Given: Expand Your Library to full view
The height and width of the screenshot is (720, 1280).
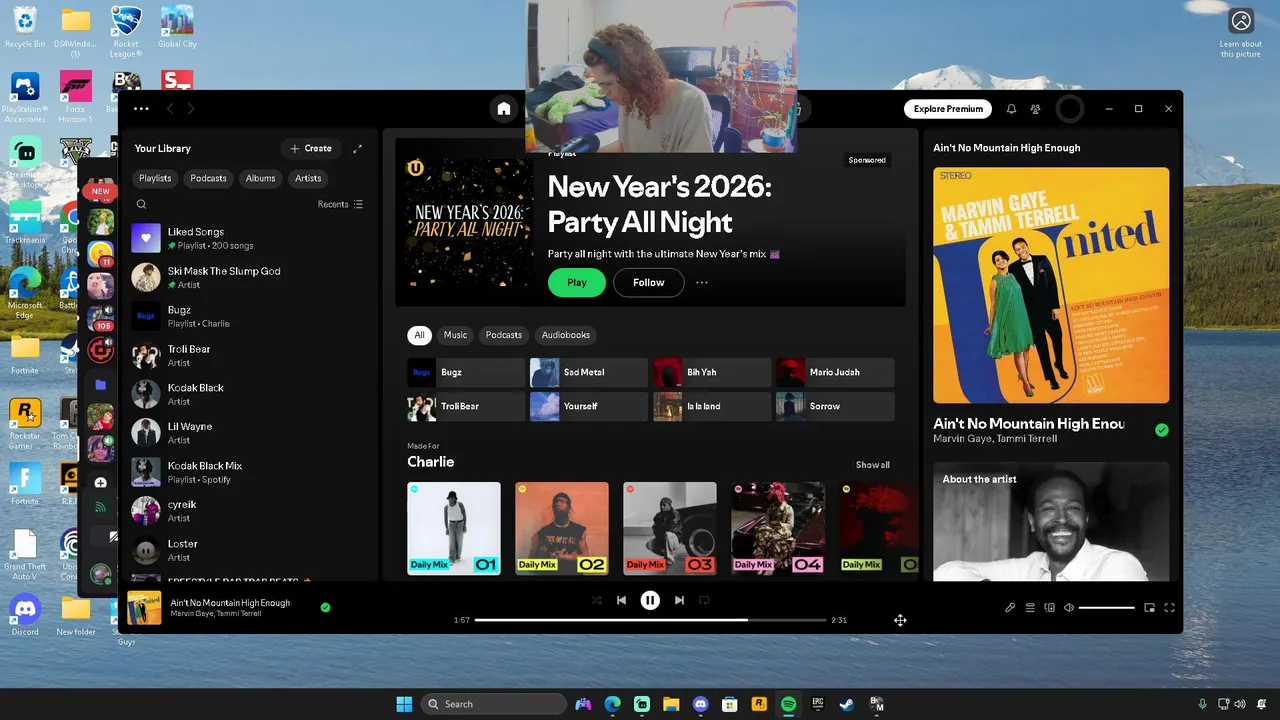Looking at the screenshot, I should [357, 149].
